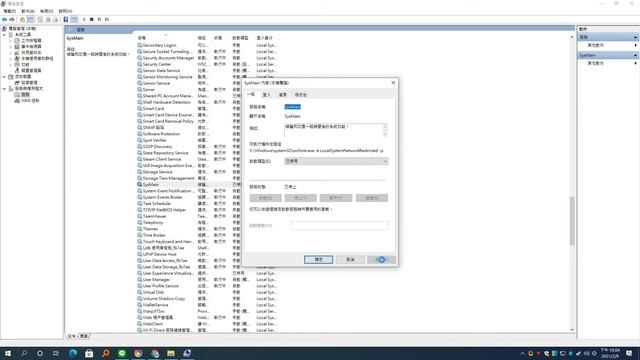Switch to the Recovery (復原) tab
This screenshot has width=640, height=360.
coord(282,95)
